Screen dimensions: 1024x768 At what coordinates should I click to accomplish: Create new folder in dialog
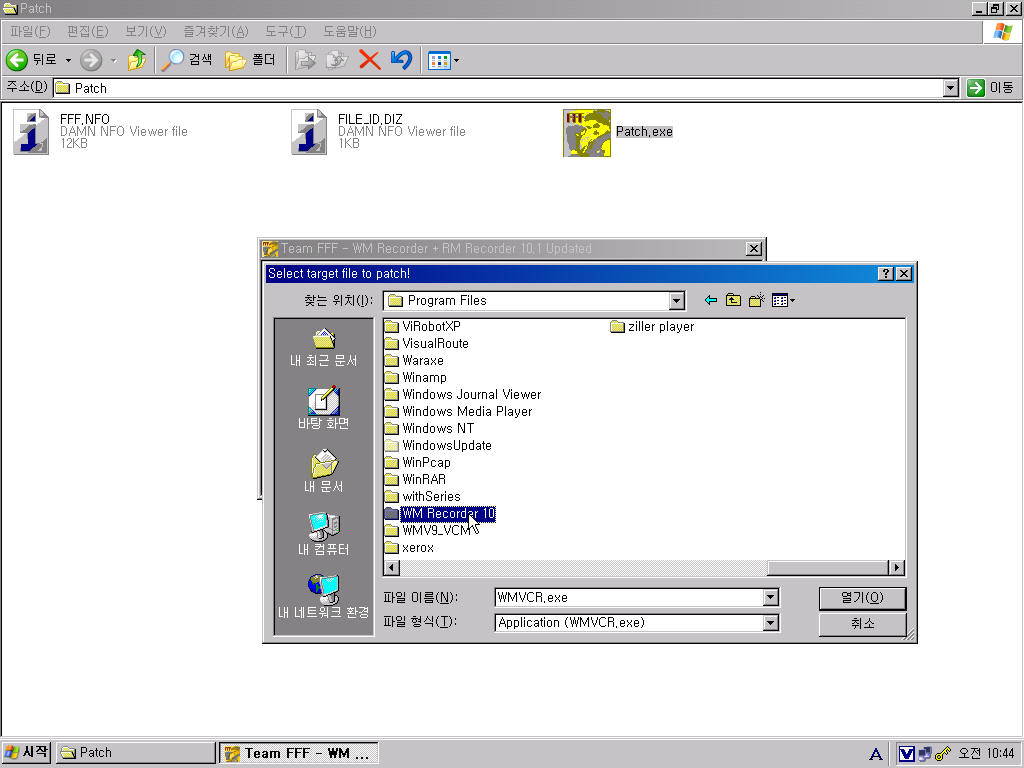[x=756, y=300]
